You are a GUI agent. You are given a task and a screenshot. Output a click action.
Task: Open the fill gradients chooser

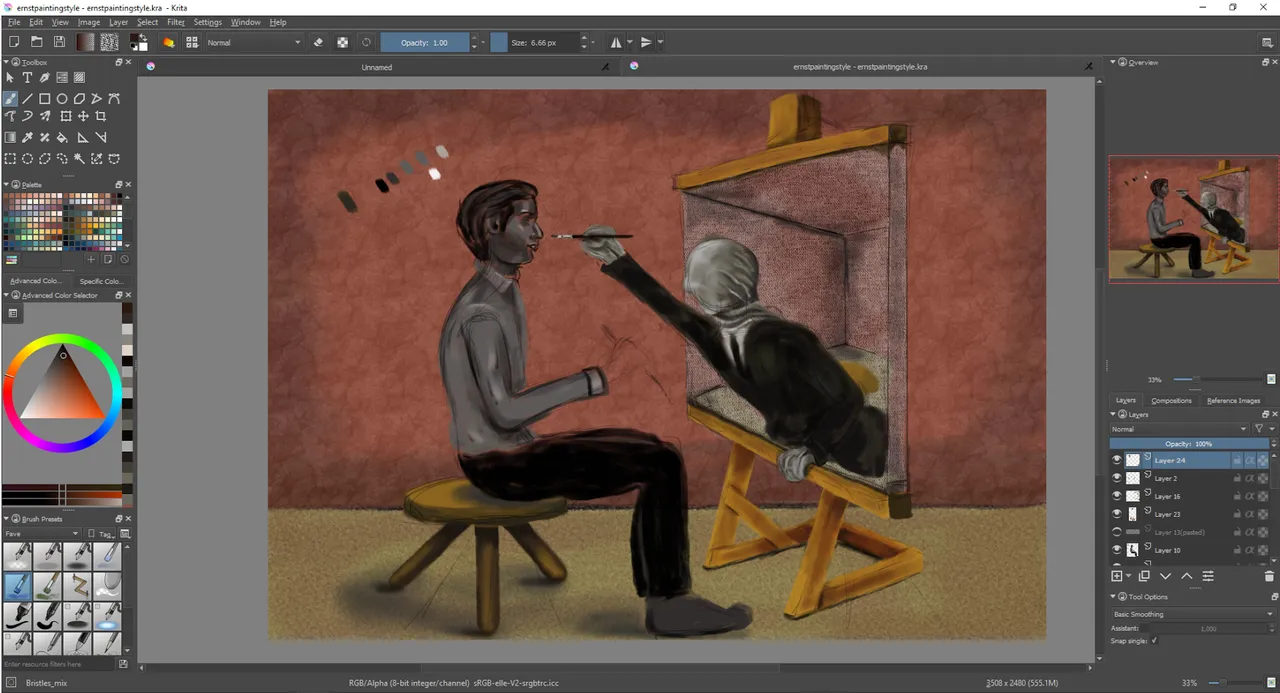click(85, 42)
